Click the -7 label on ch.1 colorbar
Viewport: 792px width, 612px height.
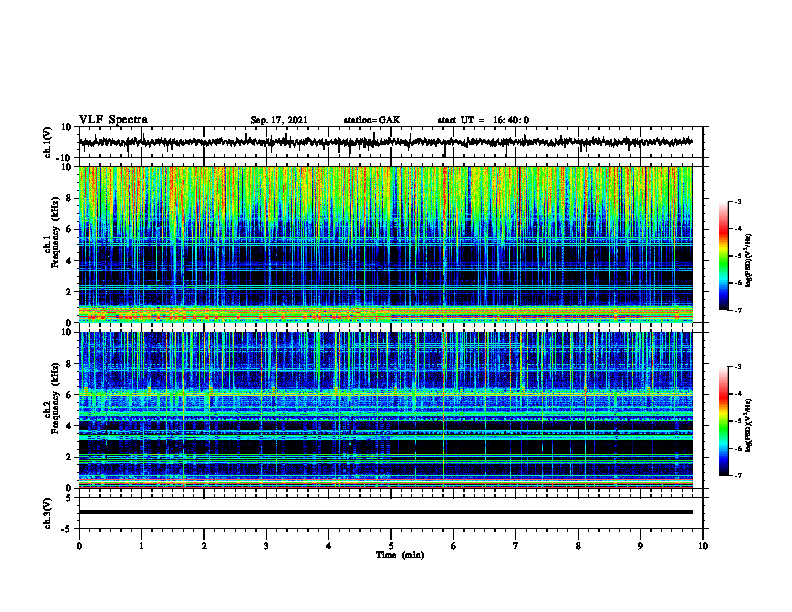737,310
